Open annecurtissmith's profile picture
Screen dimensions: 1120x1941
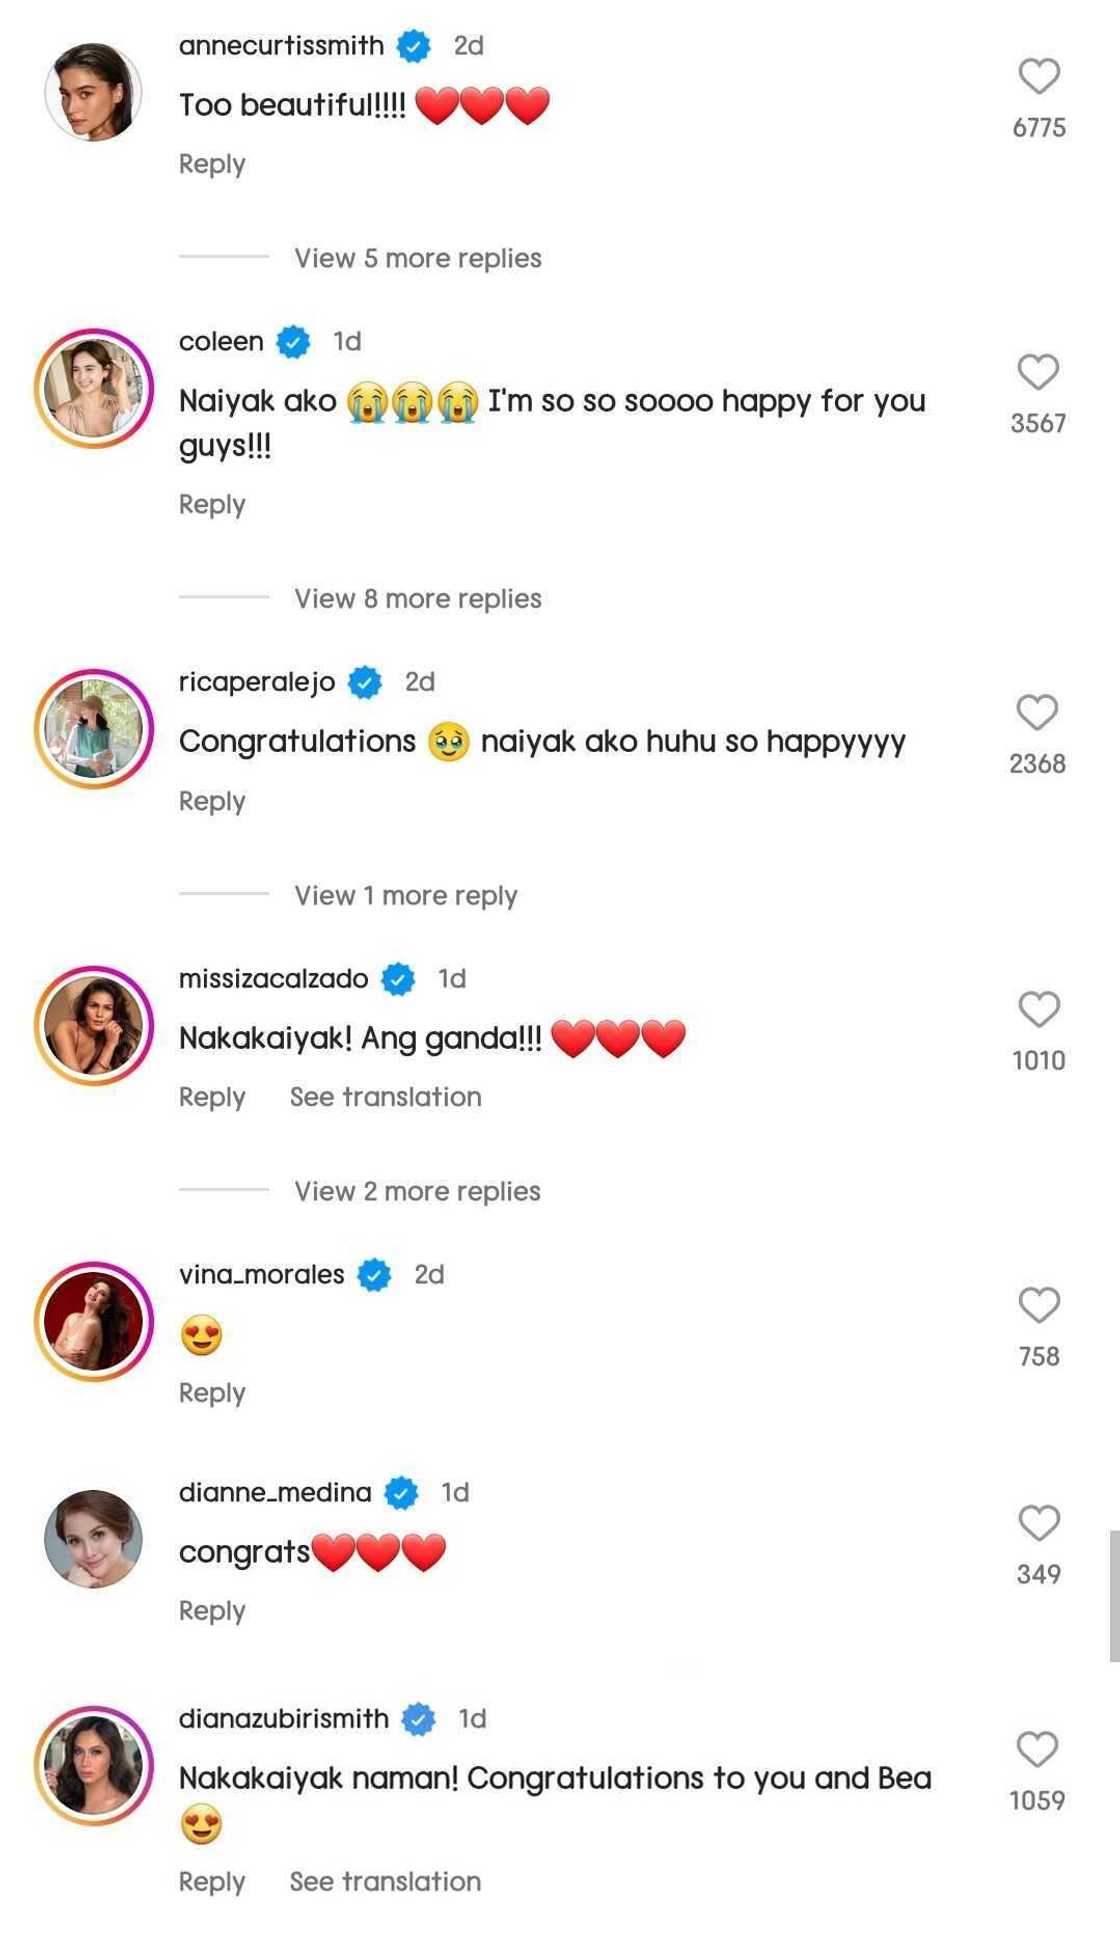click(x=94, y=92)
